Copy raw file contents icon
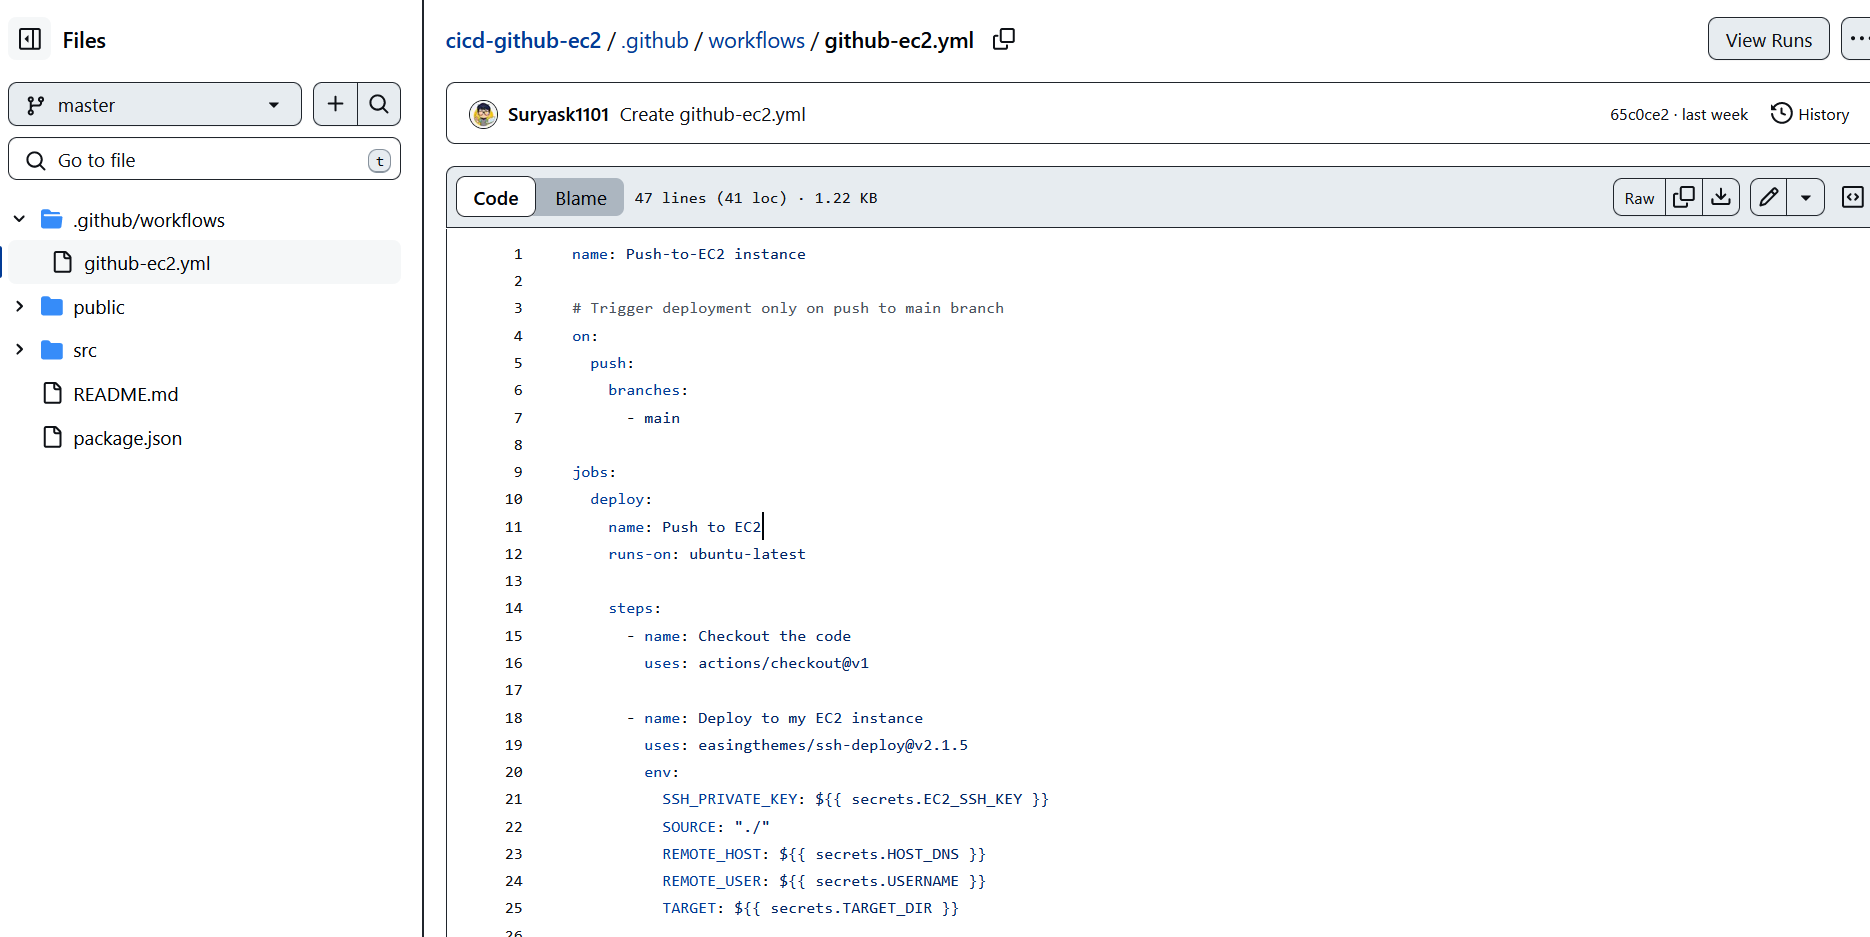 (1684, 197)
